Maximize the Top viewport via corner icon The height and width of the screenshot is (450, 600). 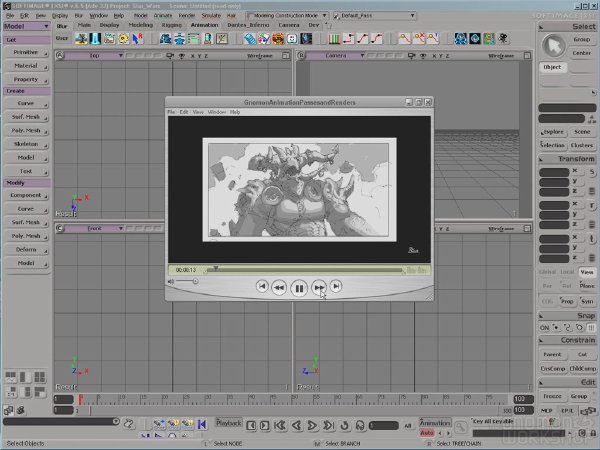point(285,56)
